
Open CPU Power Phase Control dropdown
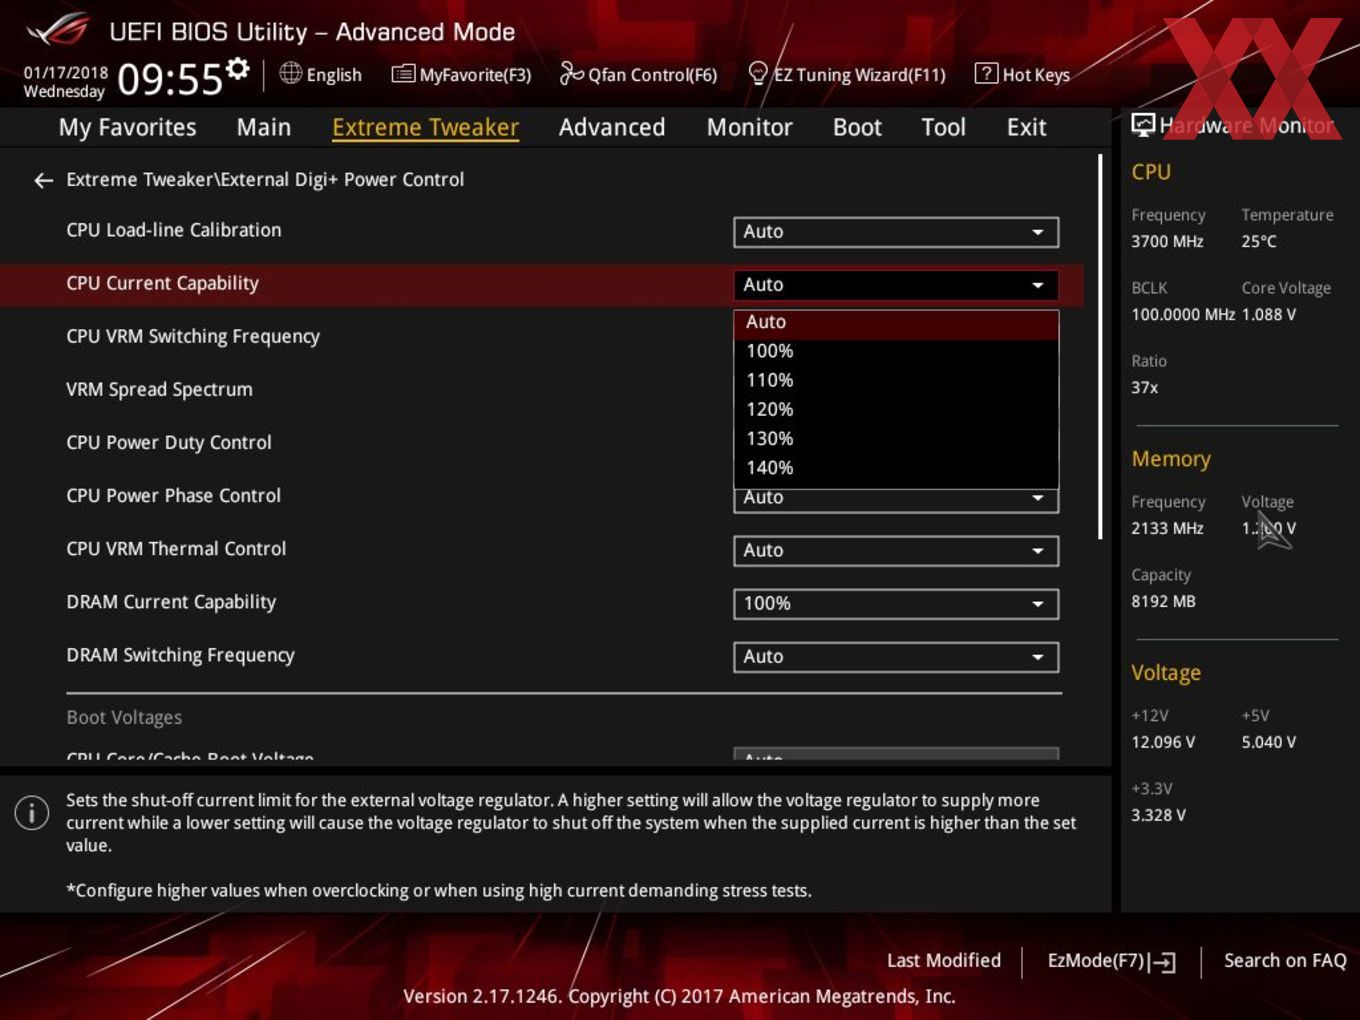pyautogui.click(x=896, y=501)
